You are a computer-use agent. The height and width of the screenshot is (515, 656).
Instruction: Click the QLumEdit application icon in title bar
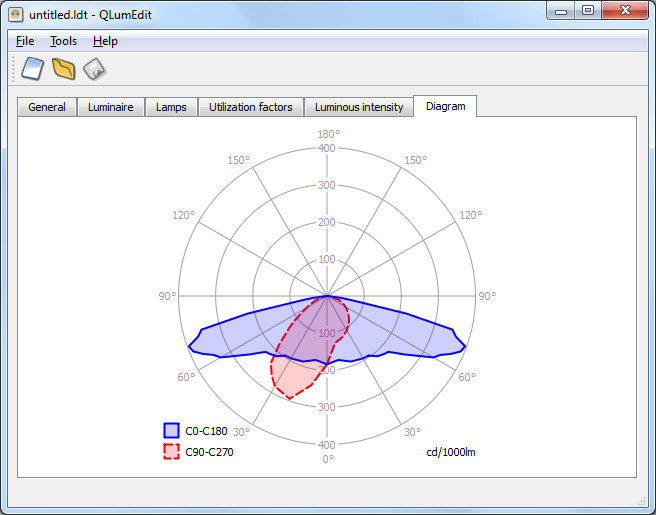coord(15,15)
